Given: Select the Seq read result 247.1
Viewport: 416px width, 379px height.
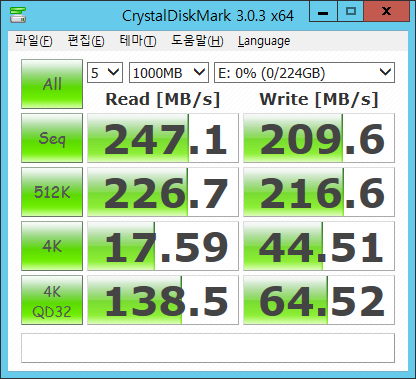Looking at the screenshot, I should (x=163, y=138).
